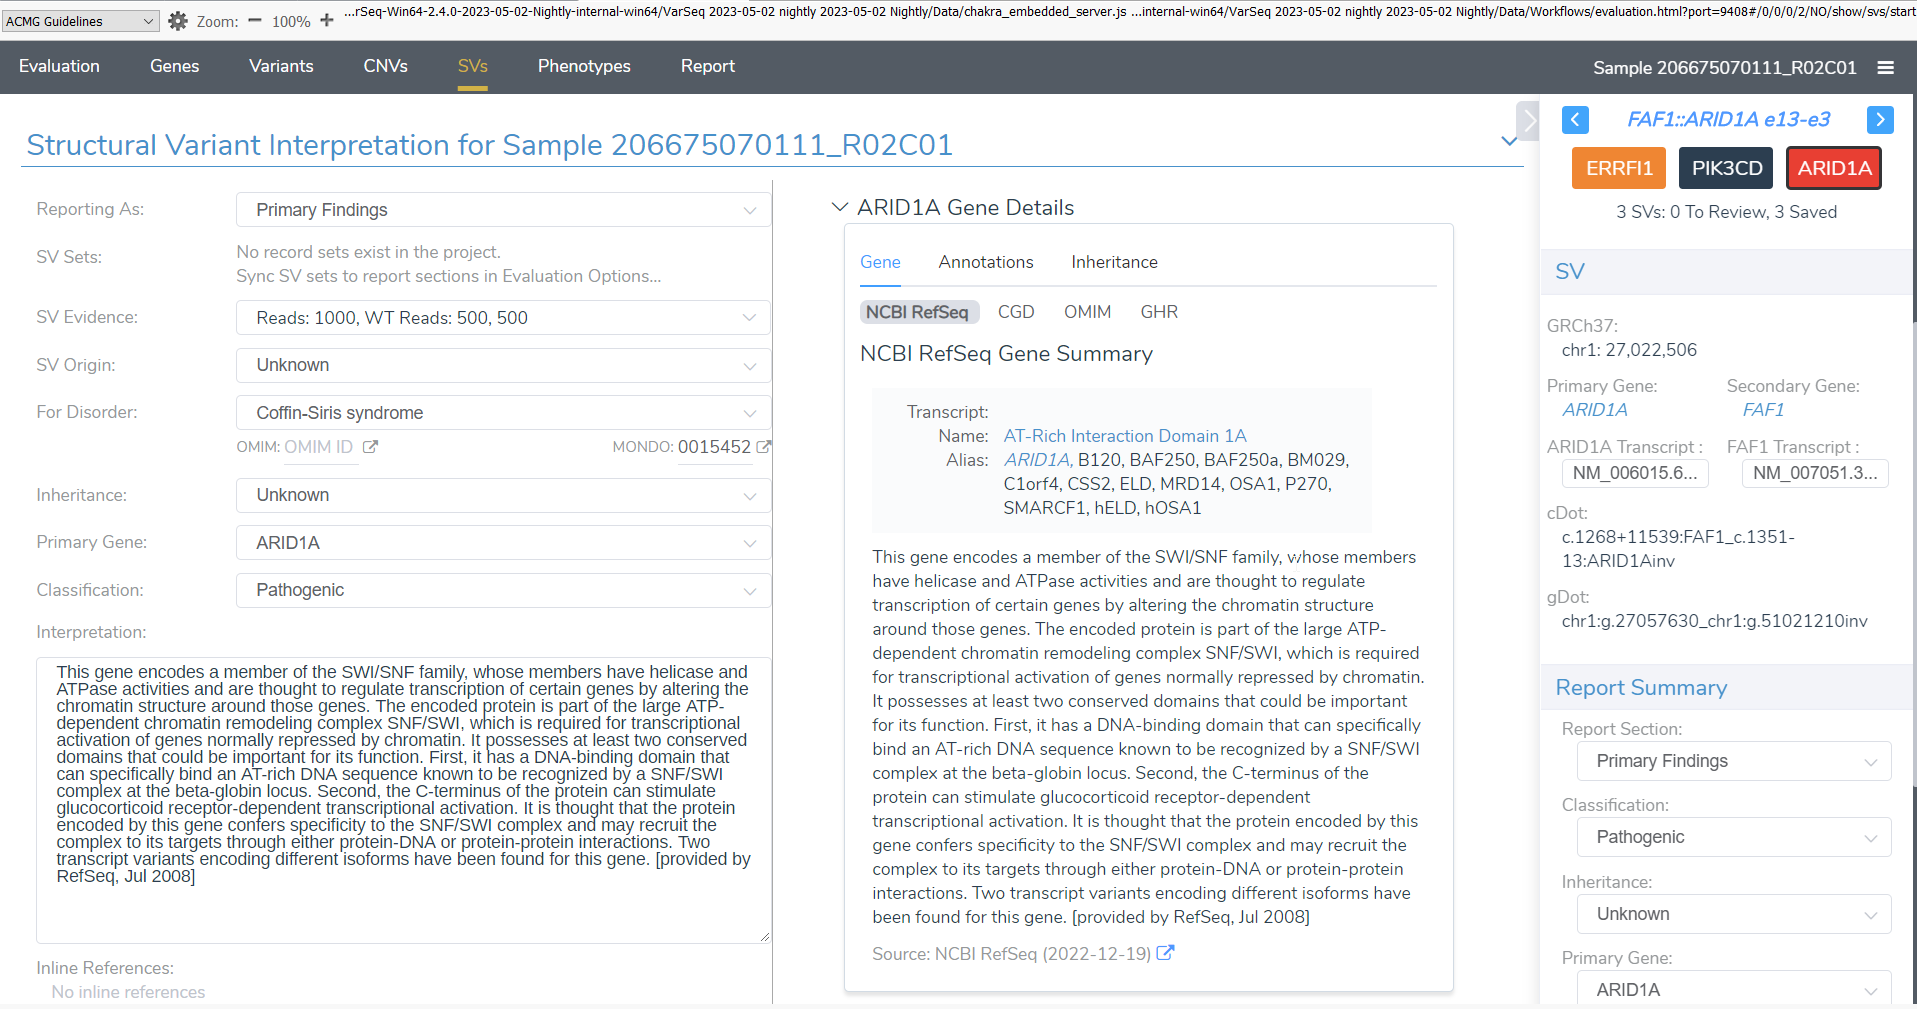This screenshot has height=1009, width=1917.
Task: Open the ACMG Guidelines selector
Action: point(80,20)
